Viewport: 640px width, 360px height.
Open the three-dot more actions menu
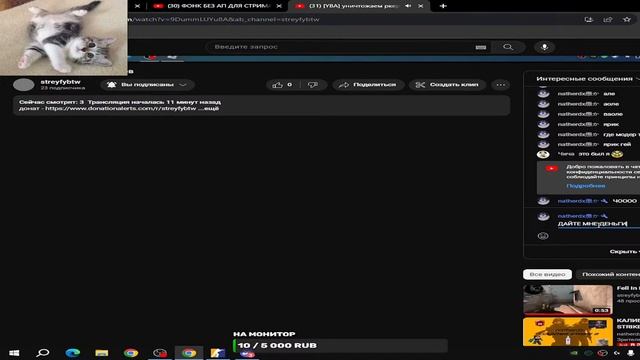click(x=501, y=84)
